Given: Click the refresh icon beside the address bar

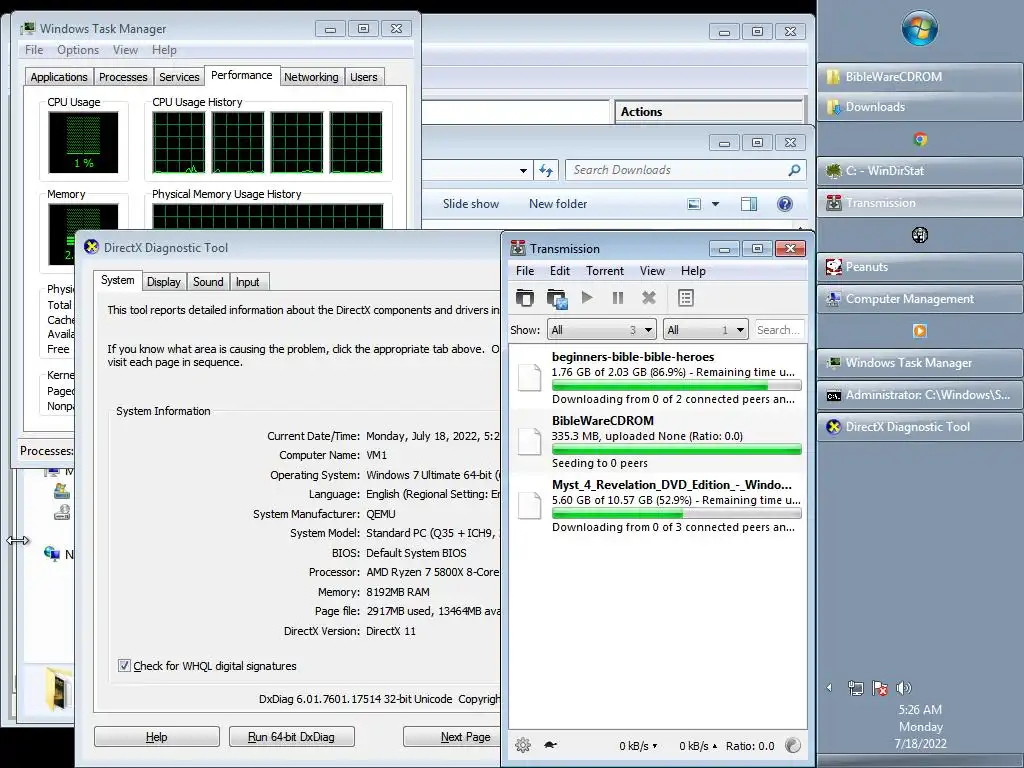Looking at the screenshot, I should tap(546, 170).
